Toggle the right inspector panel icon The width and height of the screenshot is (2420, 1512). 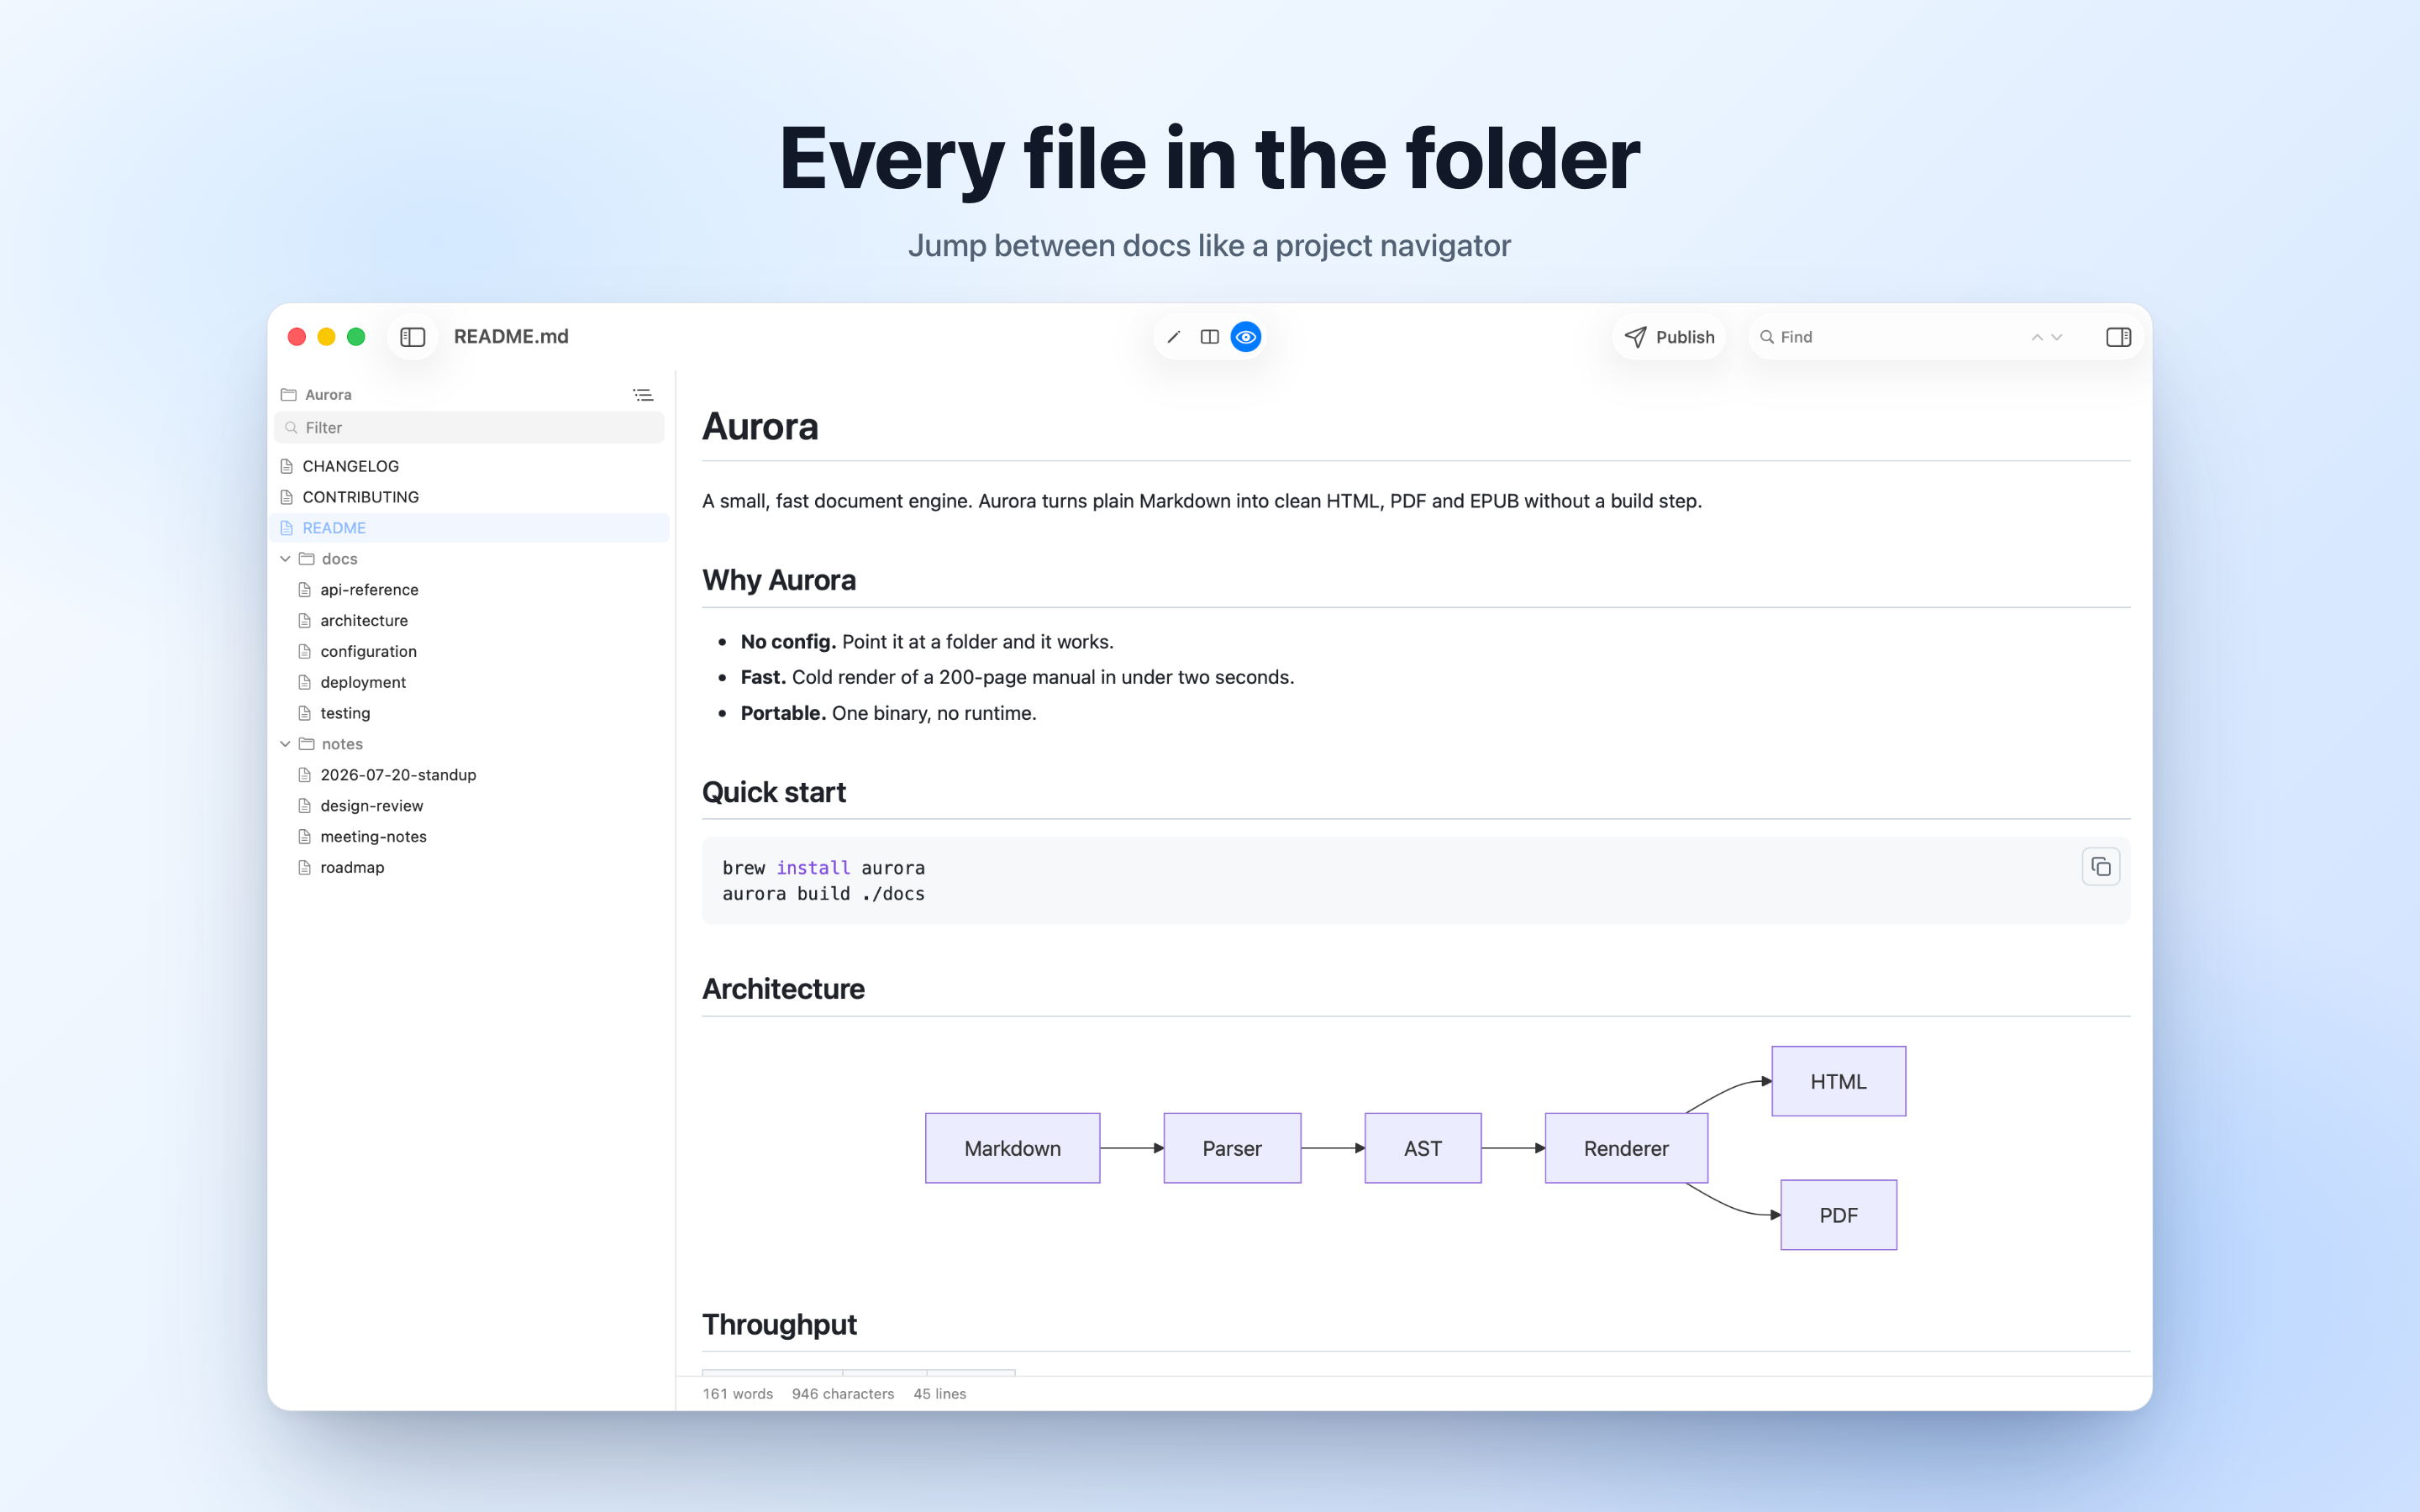[2118, 337]
